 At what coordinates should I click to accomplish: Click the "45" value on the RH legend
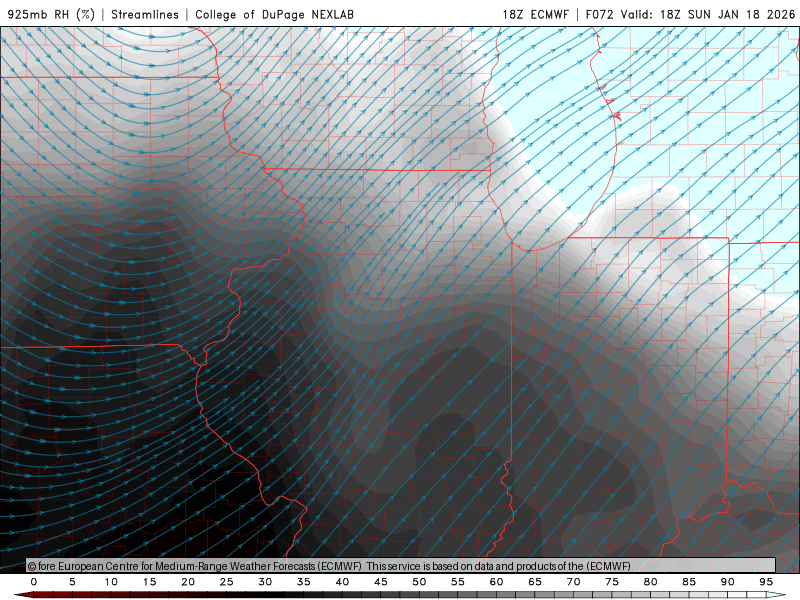pyautogui.click(x=381, y=582)
